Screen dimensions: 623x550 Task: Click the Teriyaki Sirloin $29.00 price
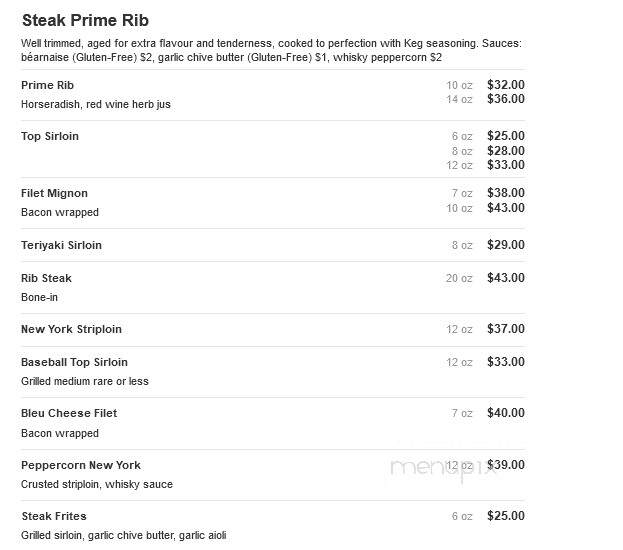(x=506, y=245)
